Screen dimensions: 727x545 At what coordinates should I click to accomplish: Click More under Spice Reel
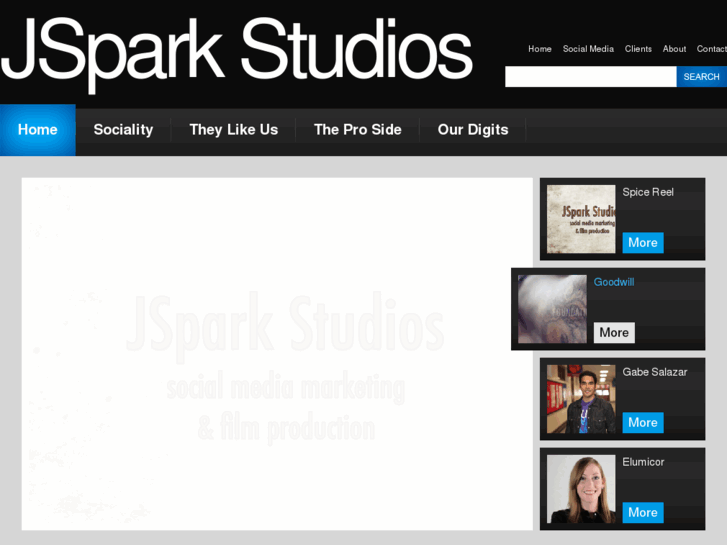click(643, 243)
